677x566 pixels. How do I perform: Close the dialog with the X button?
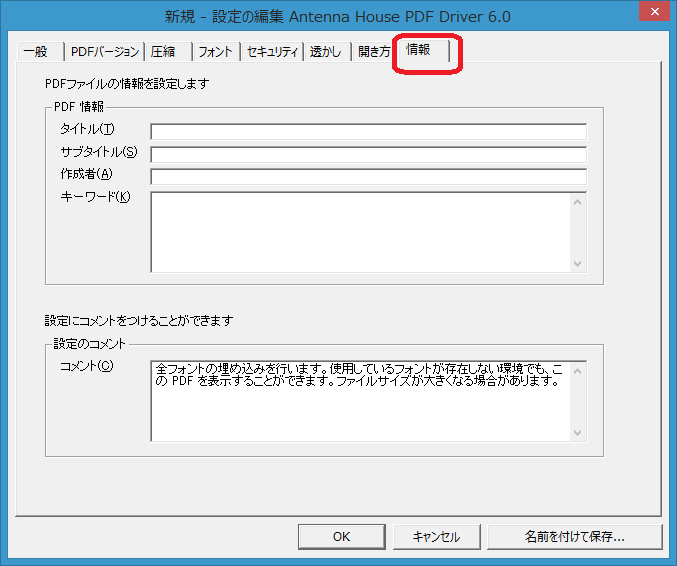click(x=655, y=12)
